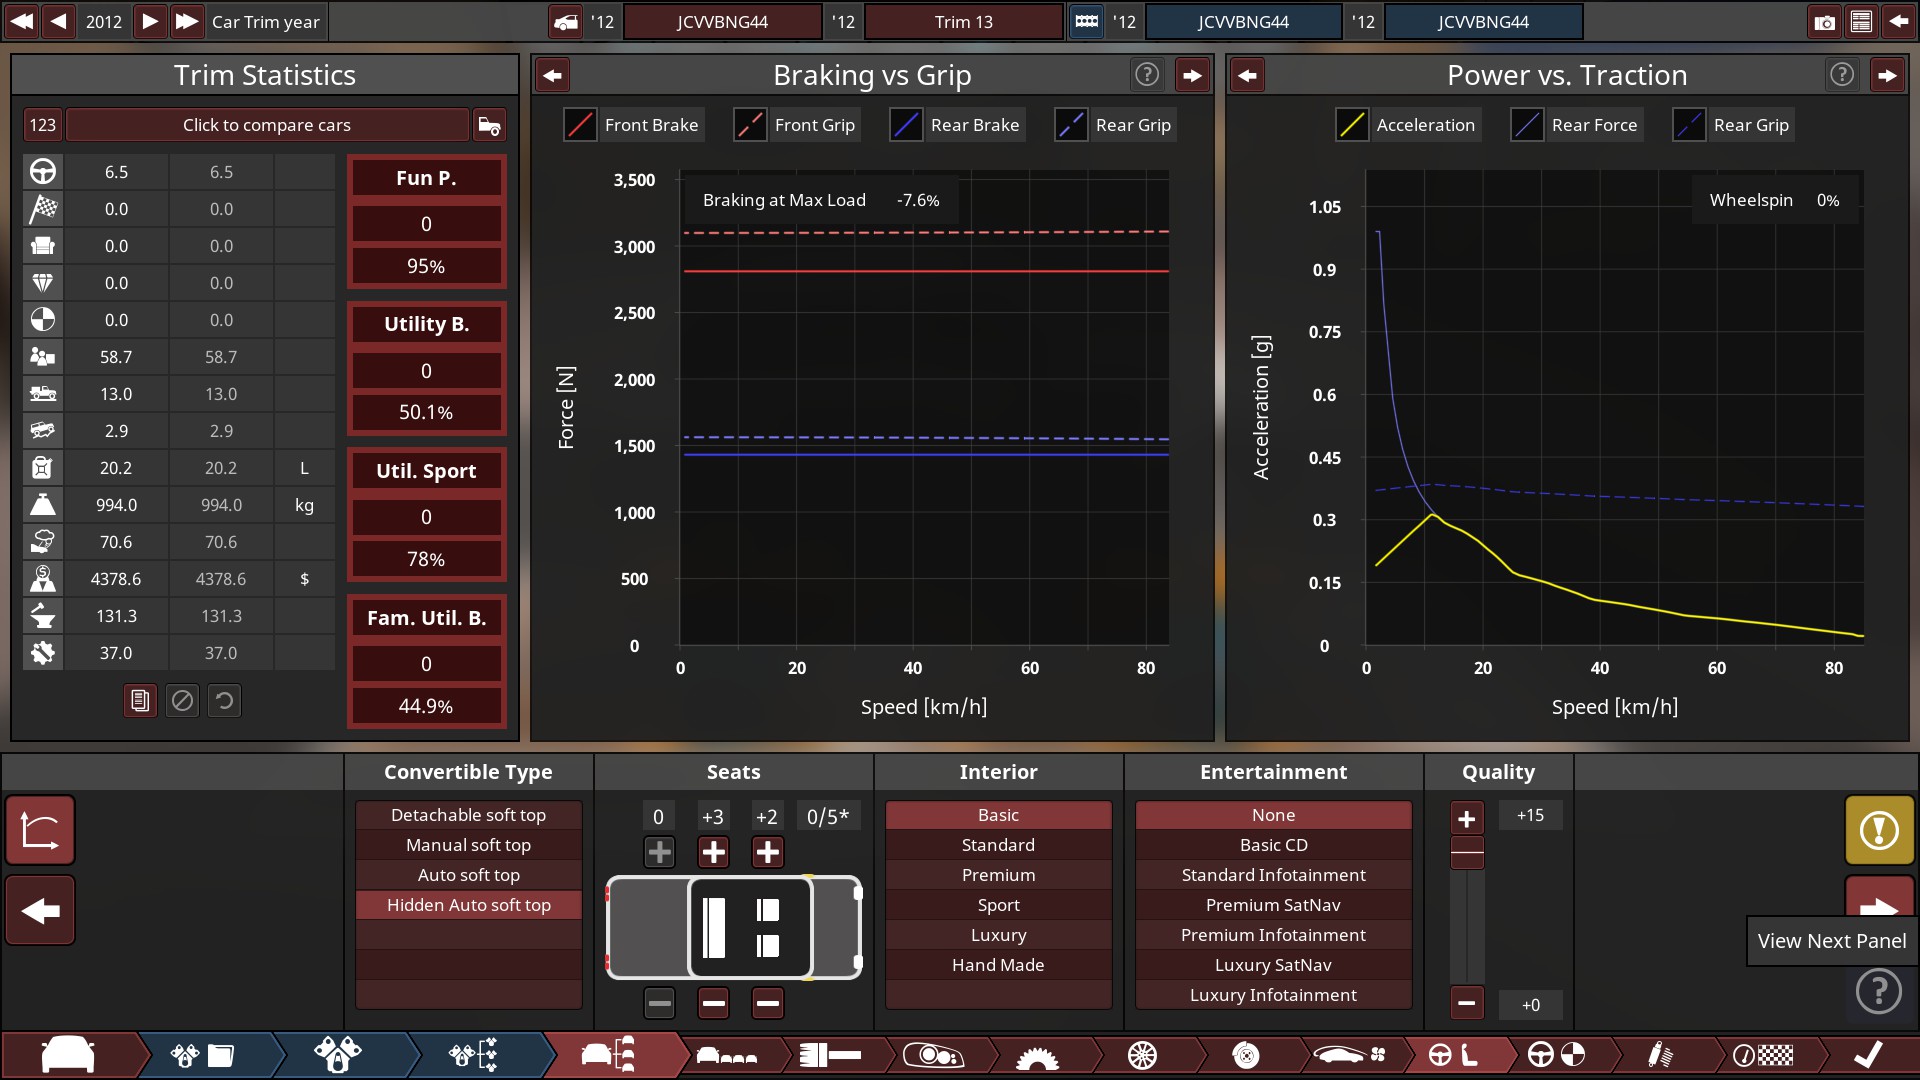Image resolution: width=1920 pixels, height=1080 pixels.
Task: Show previous graph left of Braking vs Grip
Action: [x=552, y=75]
